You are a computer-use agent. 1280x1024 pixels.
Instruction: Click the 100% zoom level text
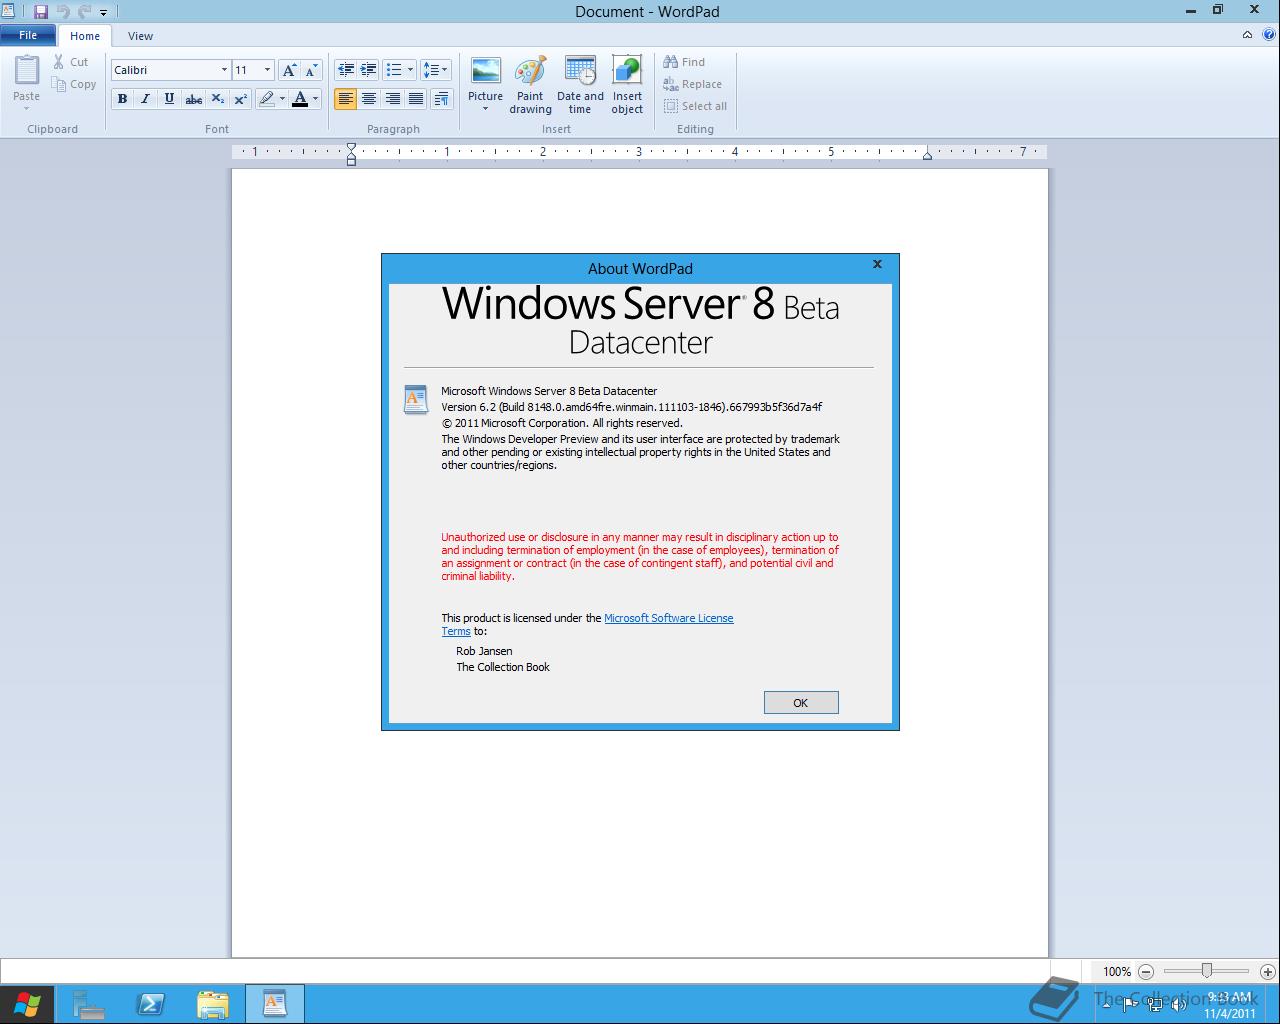tap(1117, 972)
